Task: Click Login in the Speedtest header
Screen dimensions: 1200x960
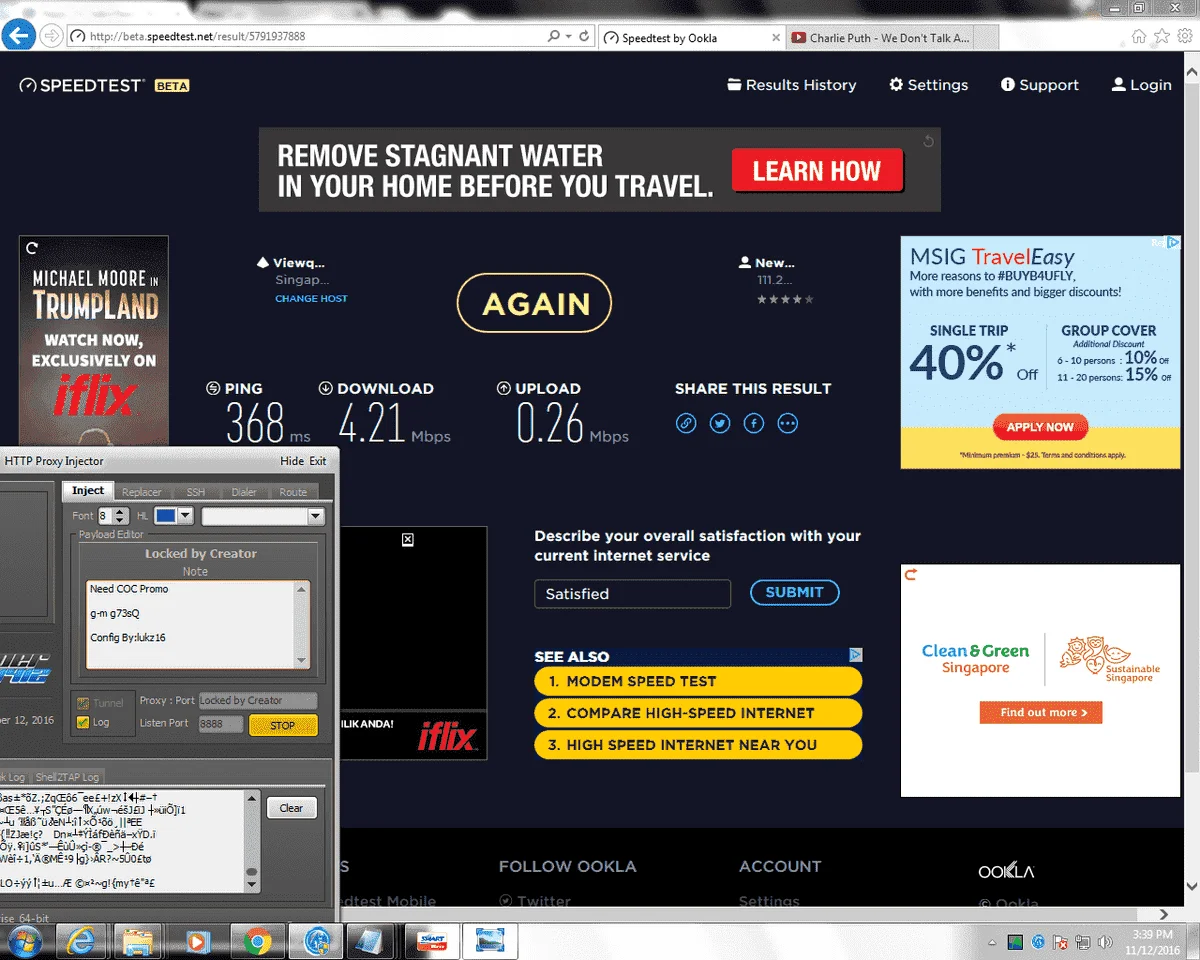Action: coord(1142,85)
